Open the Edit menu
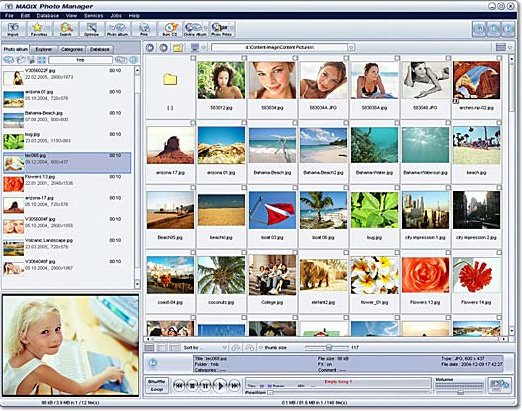The height and width of the screenshot is (411, 522). pos(25,16)
